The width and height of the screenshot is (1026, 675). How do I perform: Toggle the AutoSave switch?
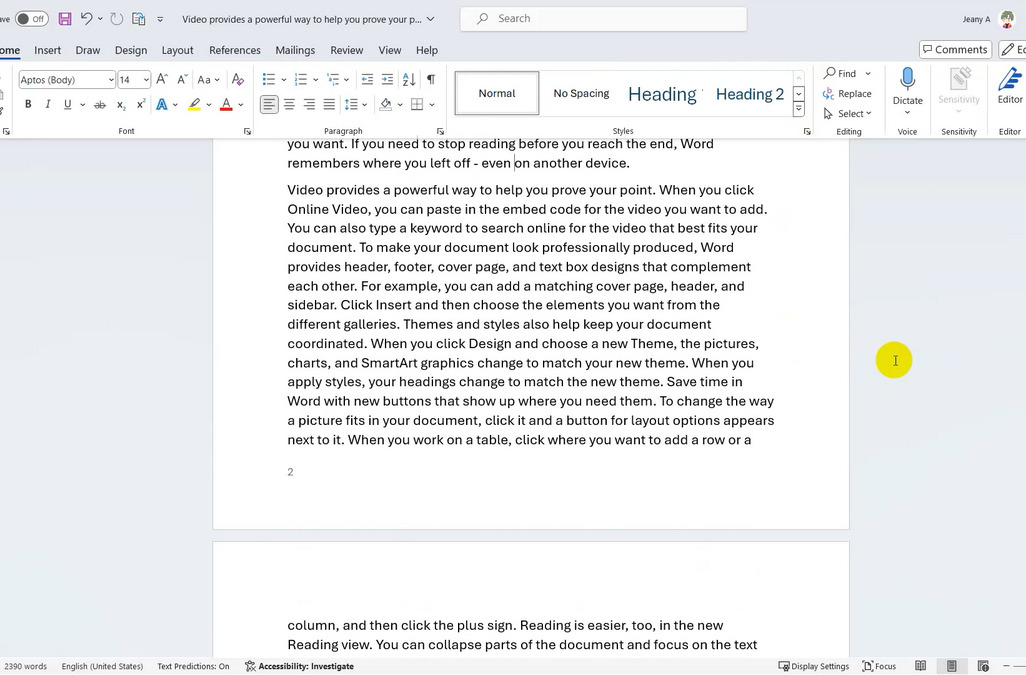[31, 19]
